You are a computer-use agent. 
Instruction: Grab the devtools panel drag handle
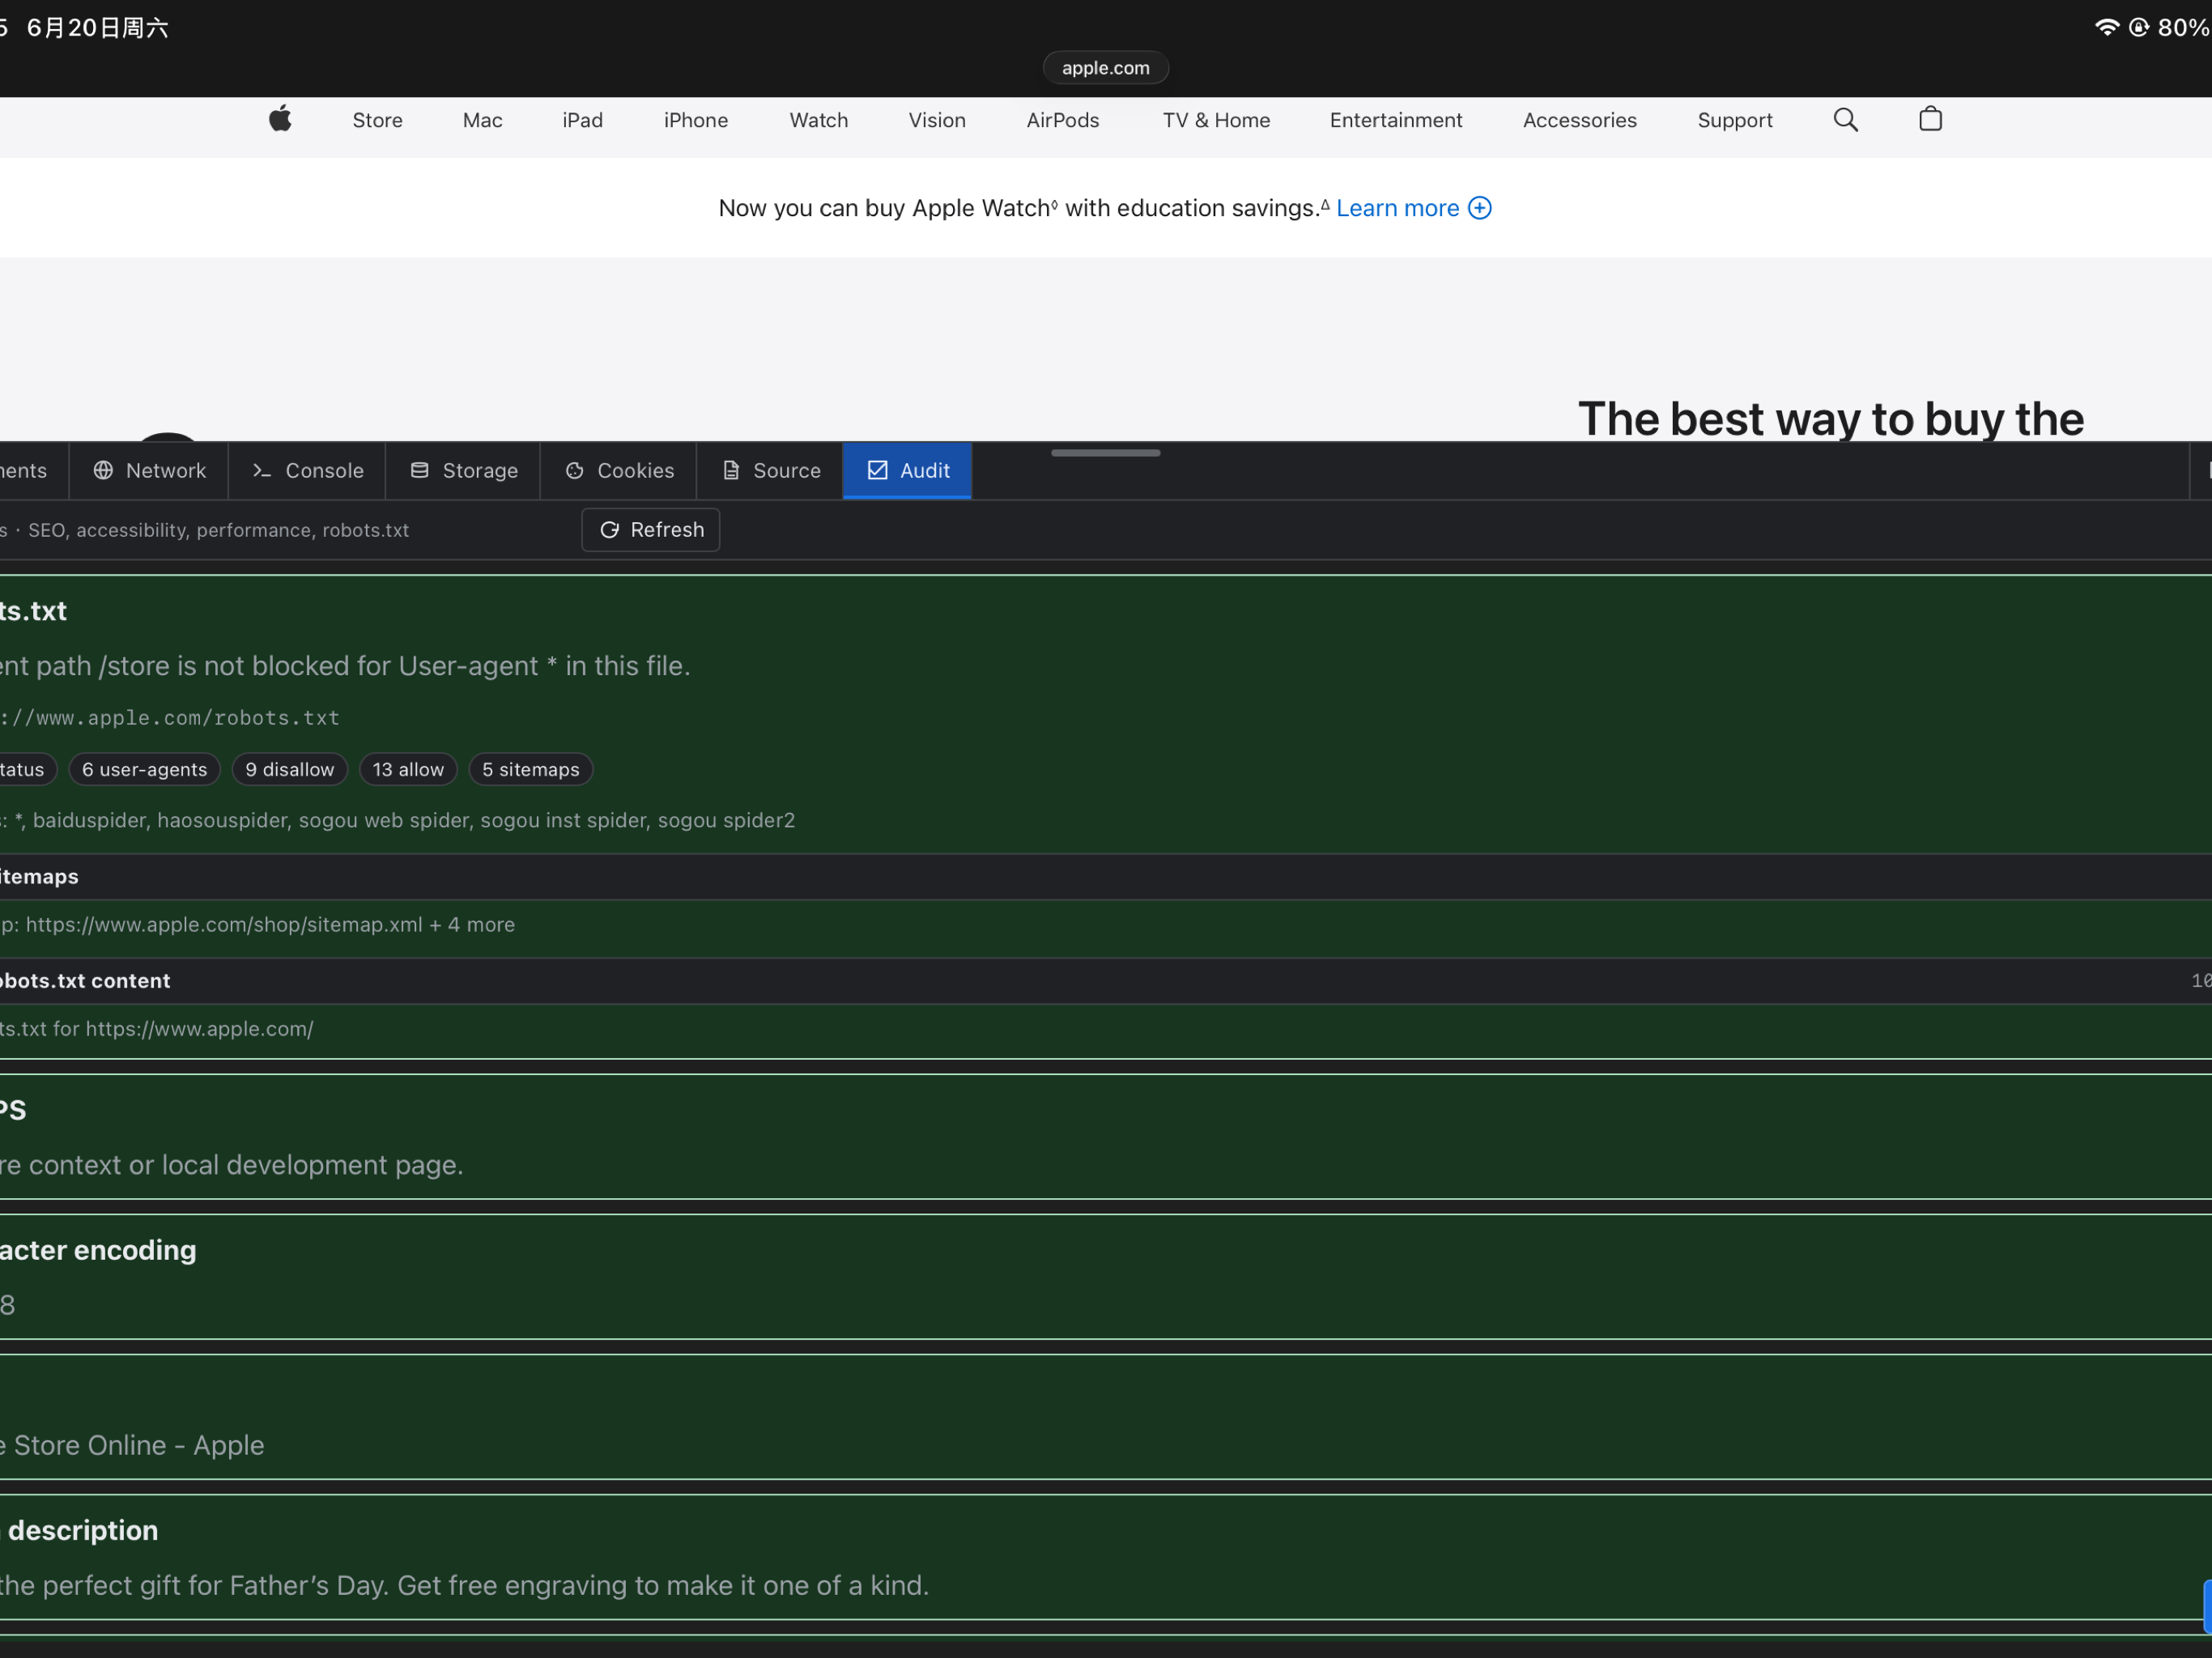(x=1105, y=453)
